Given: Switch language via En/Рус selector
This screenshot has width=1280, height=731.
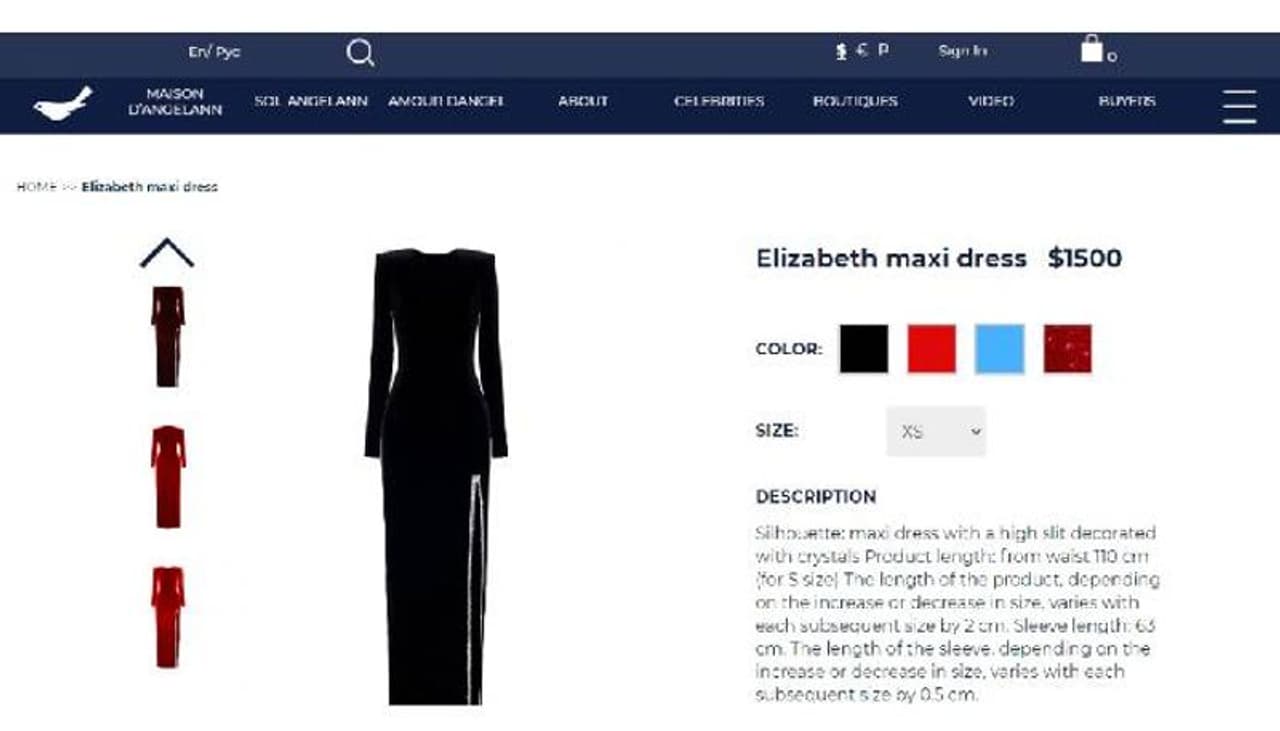Looking at the screenshot, I should click(214, 52).
